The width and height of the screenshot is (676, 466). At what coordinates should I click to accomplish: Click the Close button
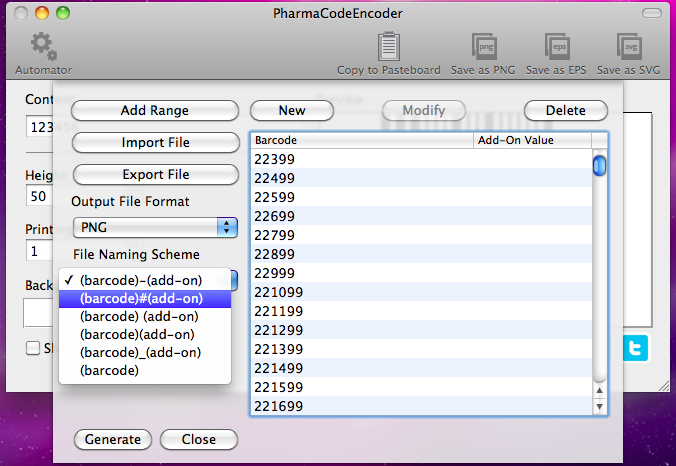point(199,439)
